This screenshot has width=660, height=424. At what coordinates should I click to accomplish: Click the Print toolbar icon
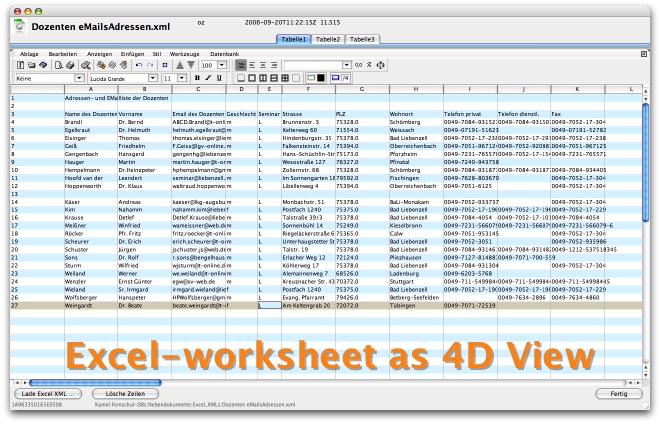(x=70, y=65)
